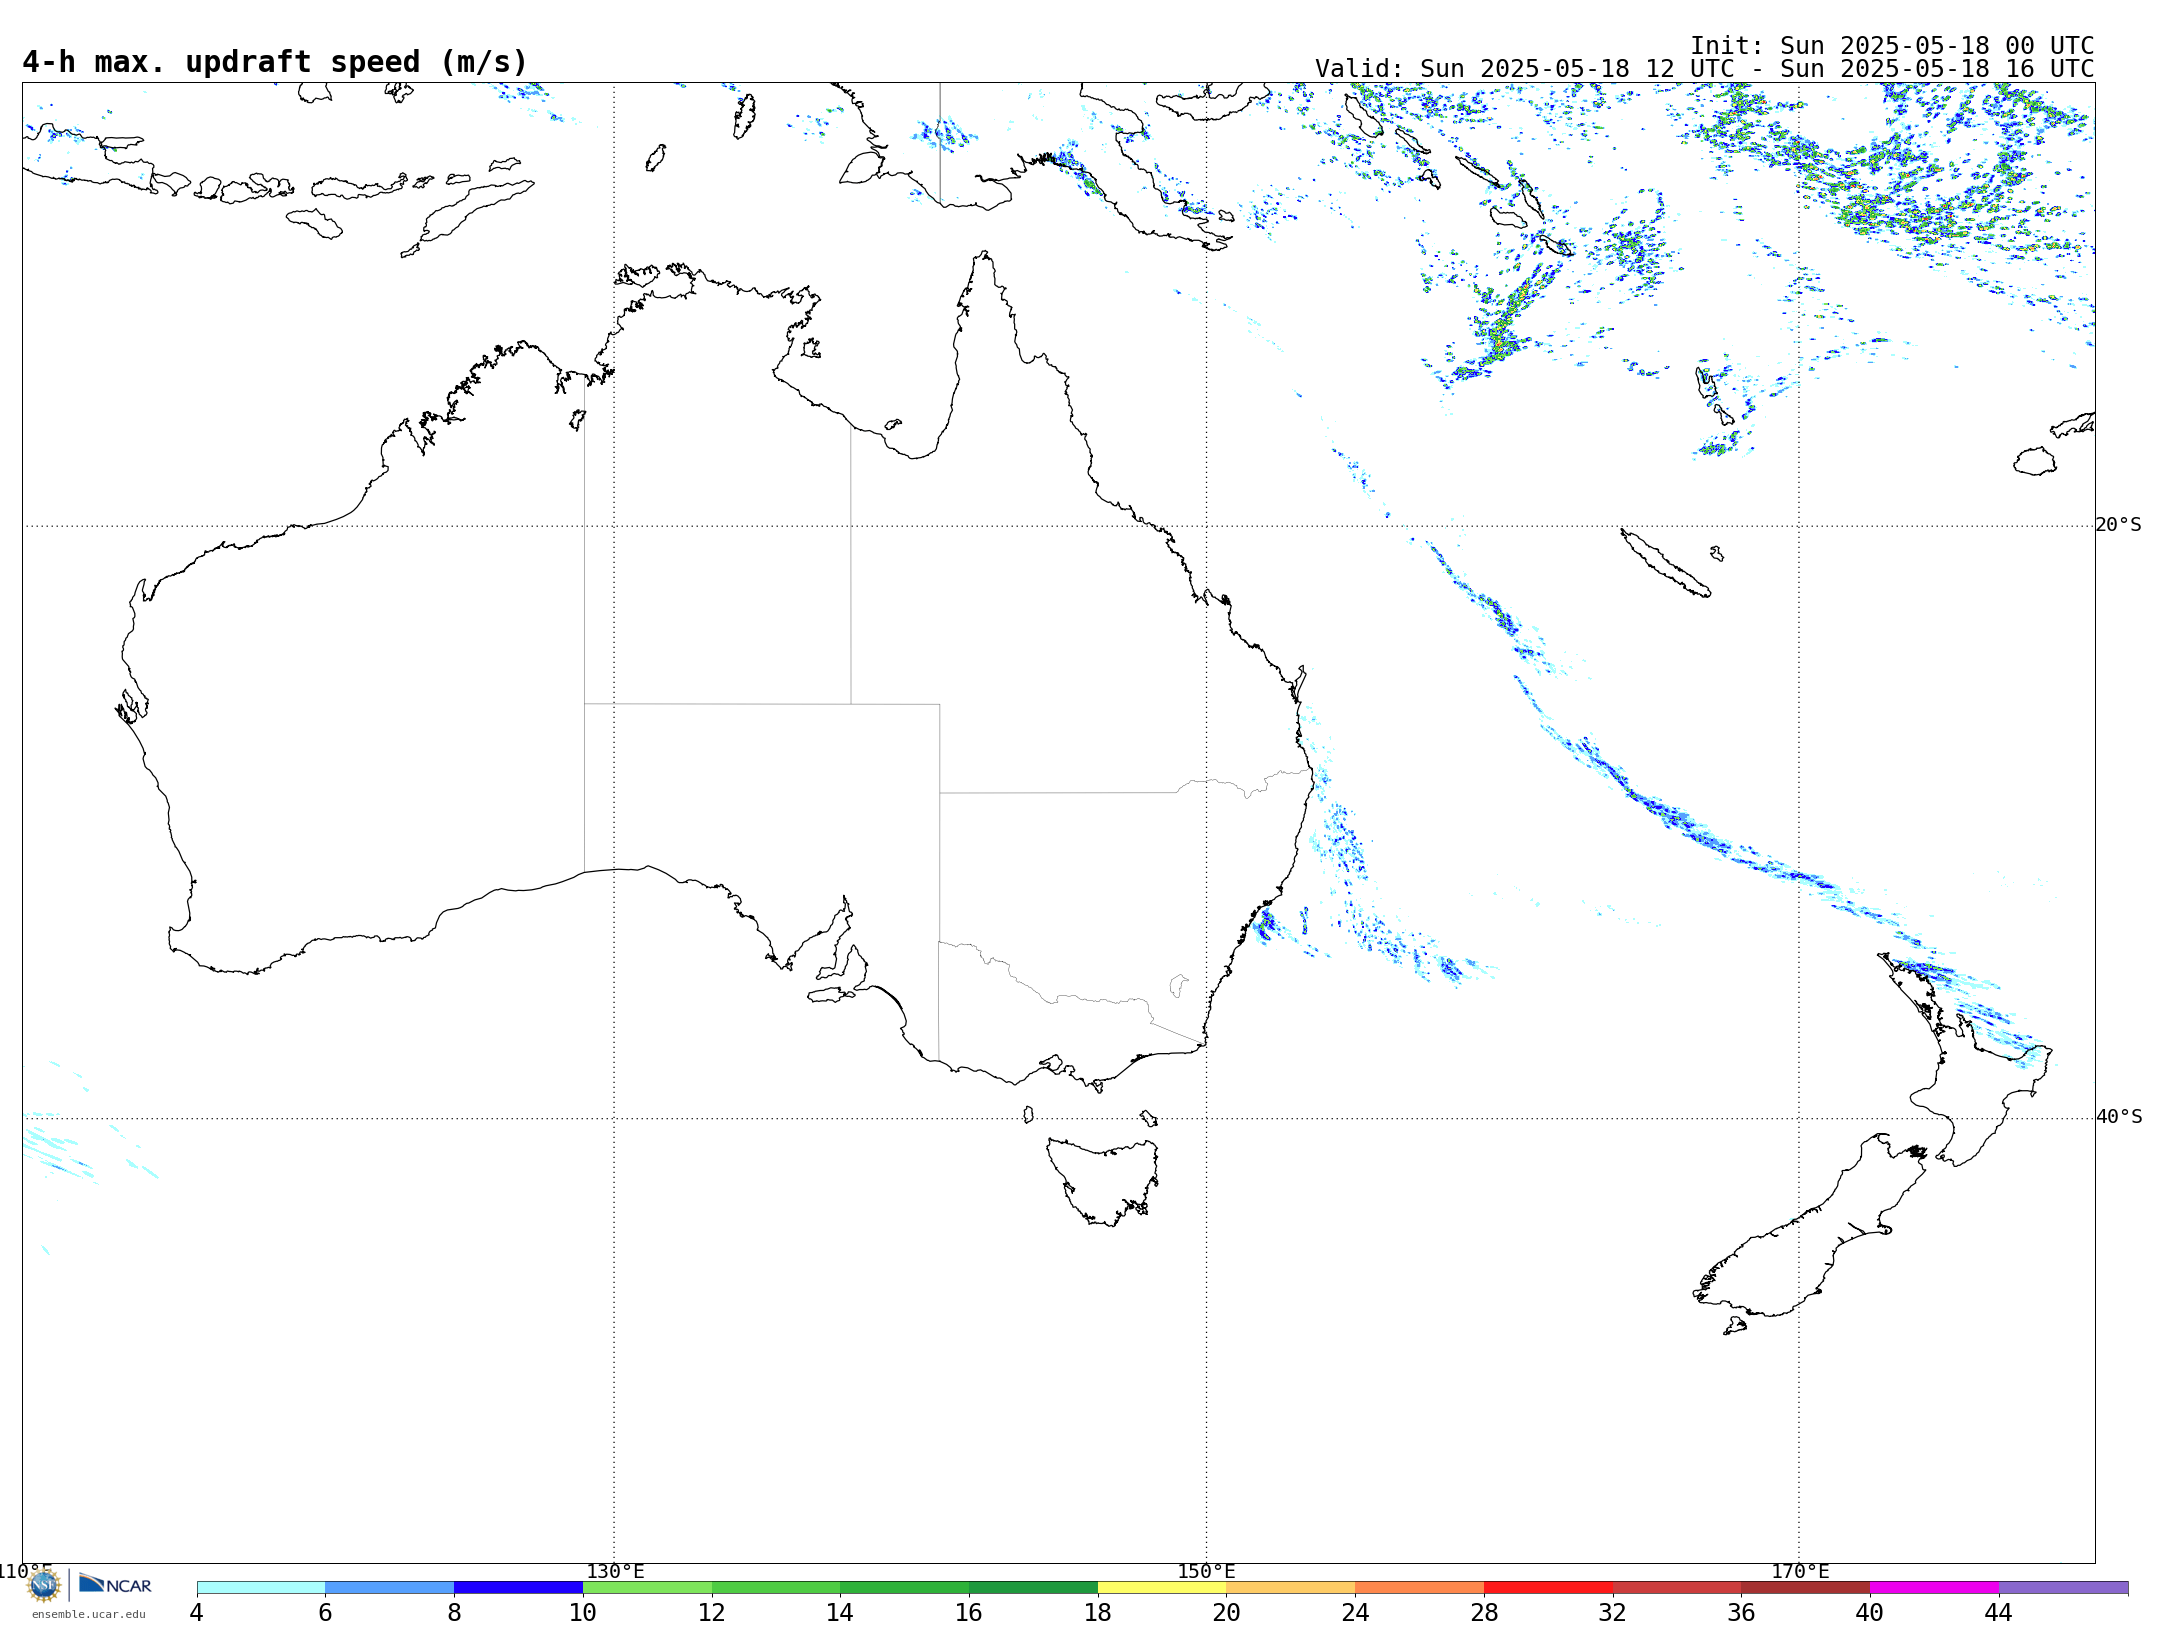Screen dimensions: 2160x1626
Task: Click the colorbar tick label '4'
Action: point(197,1613)
